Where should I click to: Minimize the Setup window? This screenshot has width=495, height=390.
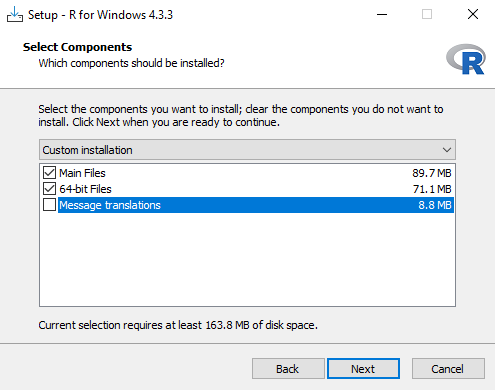tap(382, 15)
